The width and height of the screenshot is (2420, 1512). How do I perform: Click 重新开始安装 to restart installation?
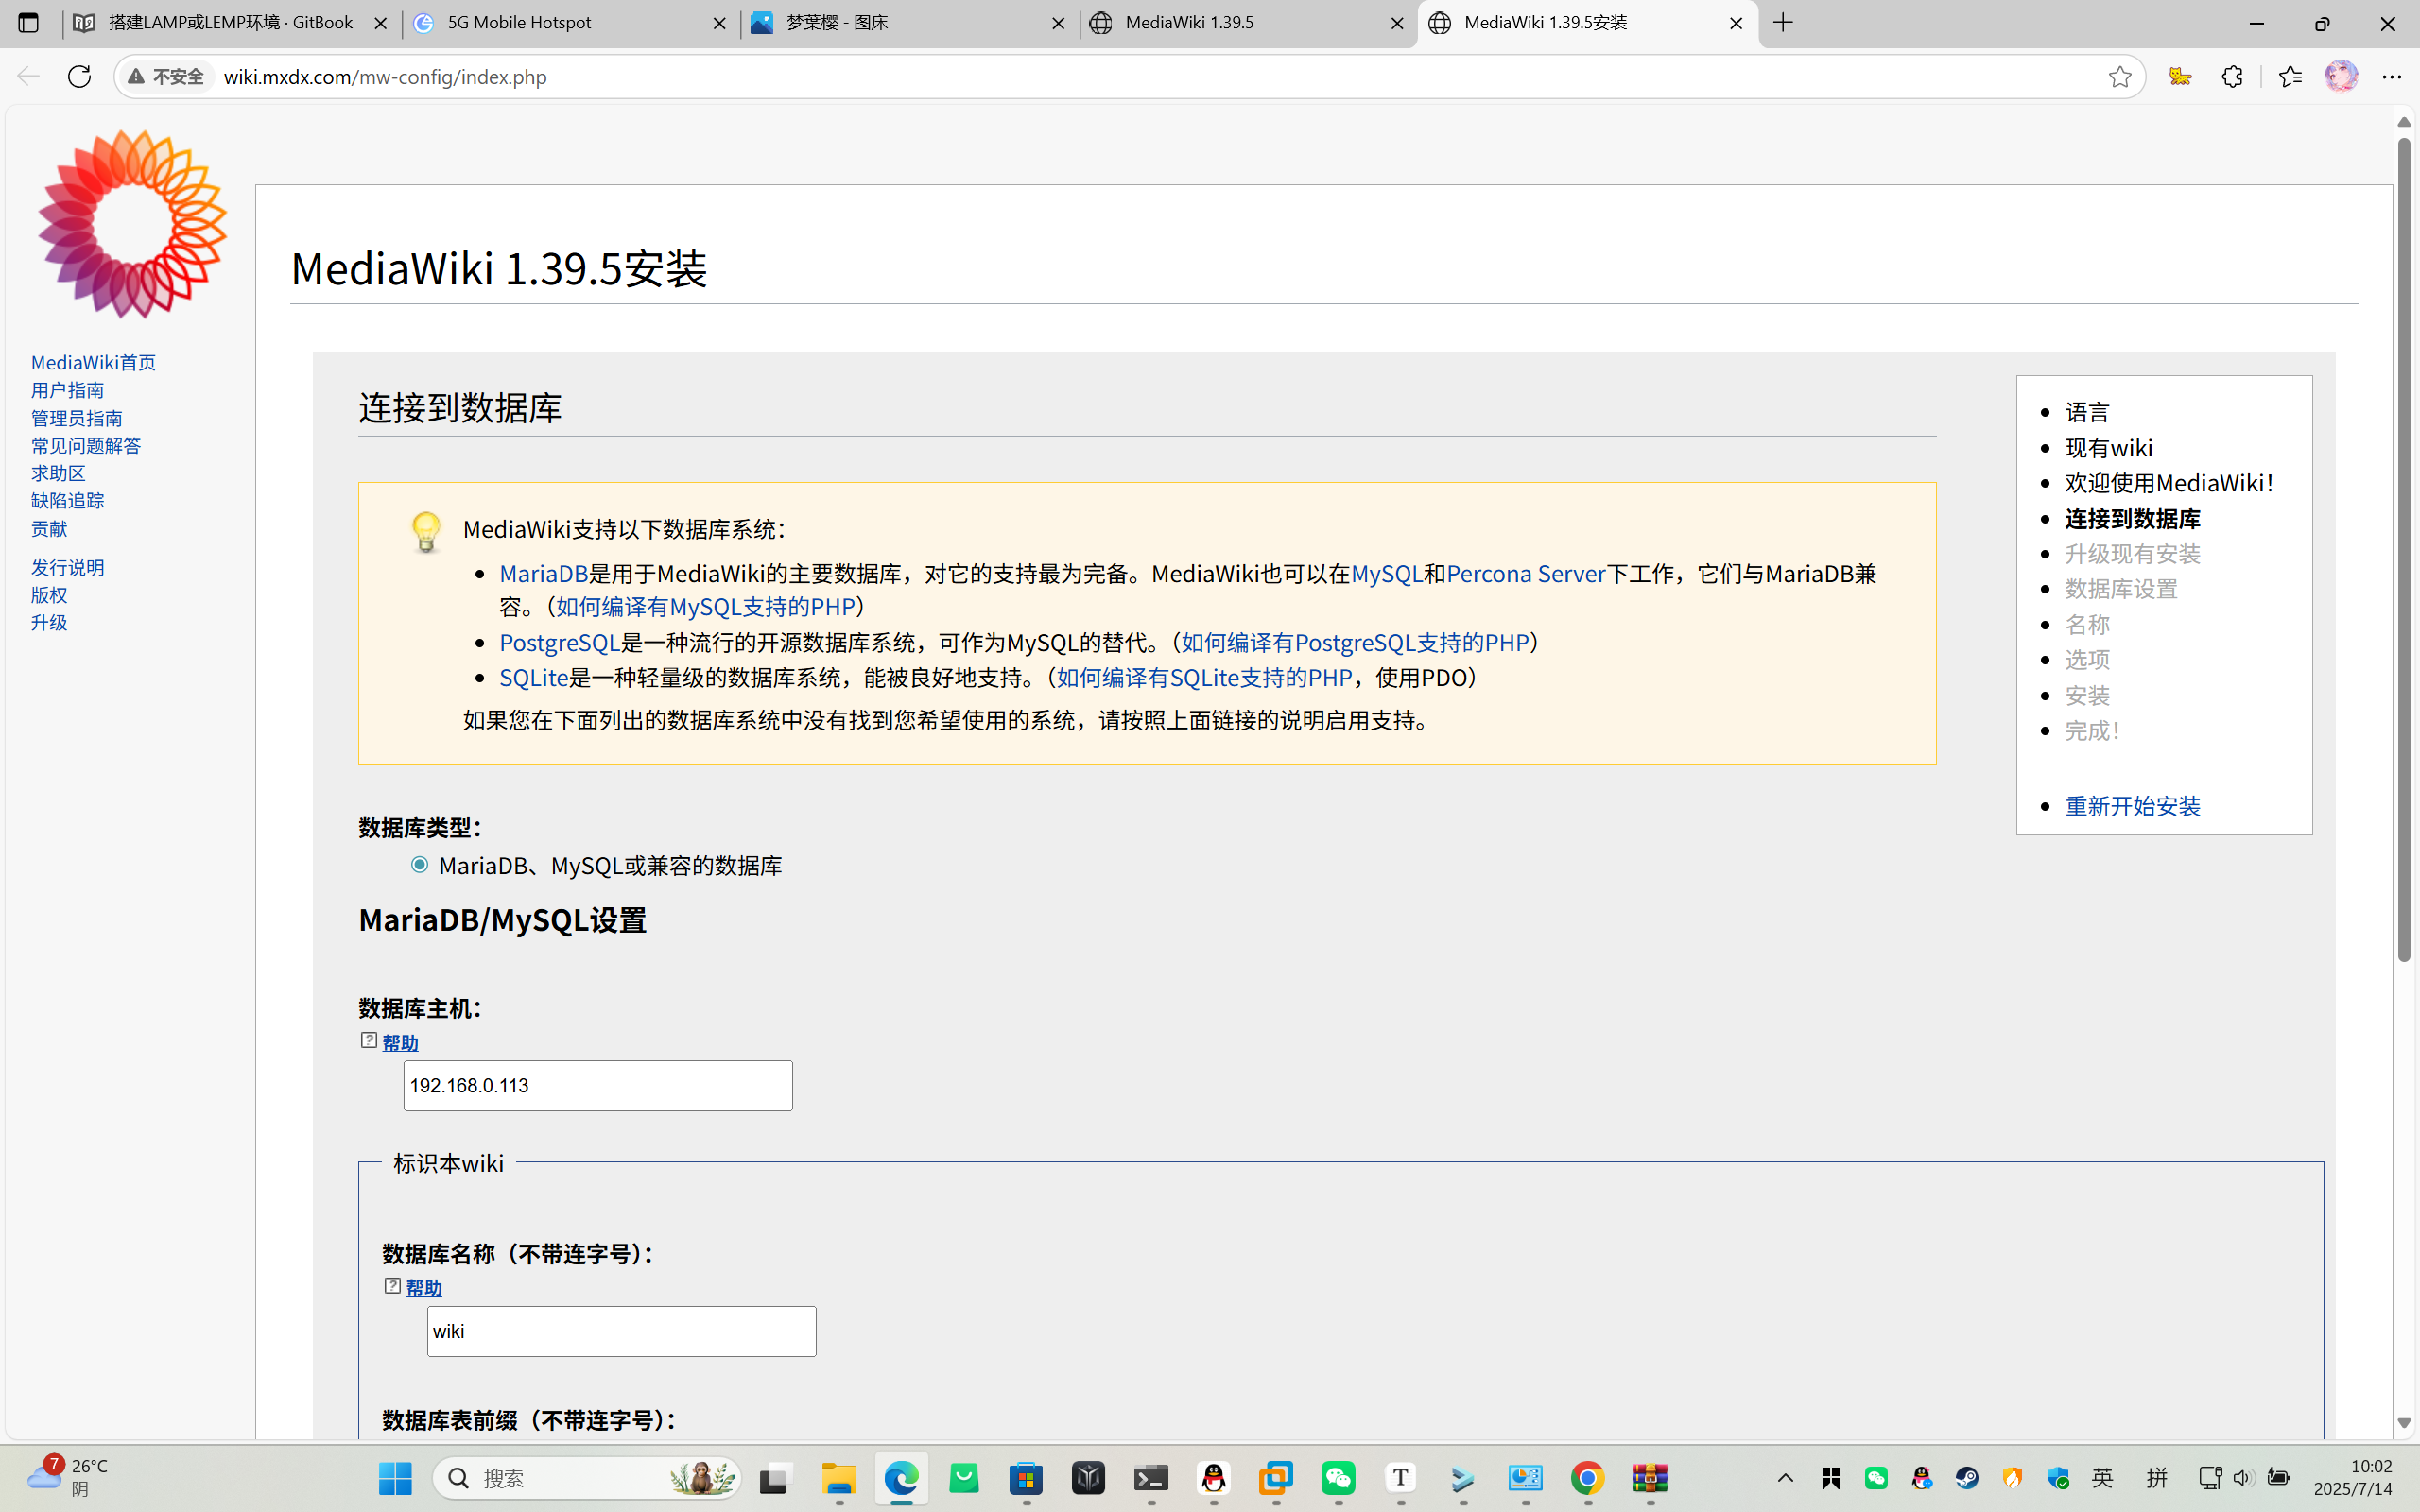2132,805
